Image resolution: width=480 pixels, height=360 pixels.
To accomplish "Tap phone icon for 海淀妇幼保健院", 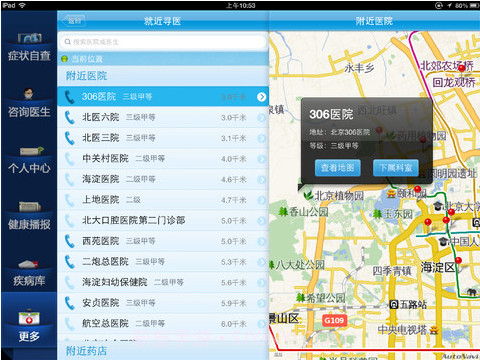I will (69, 283).
